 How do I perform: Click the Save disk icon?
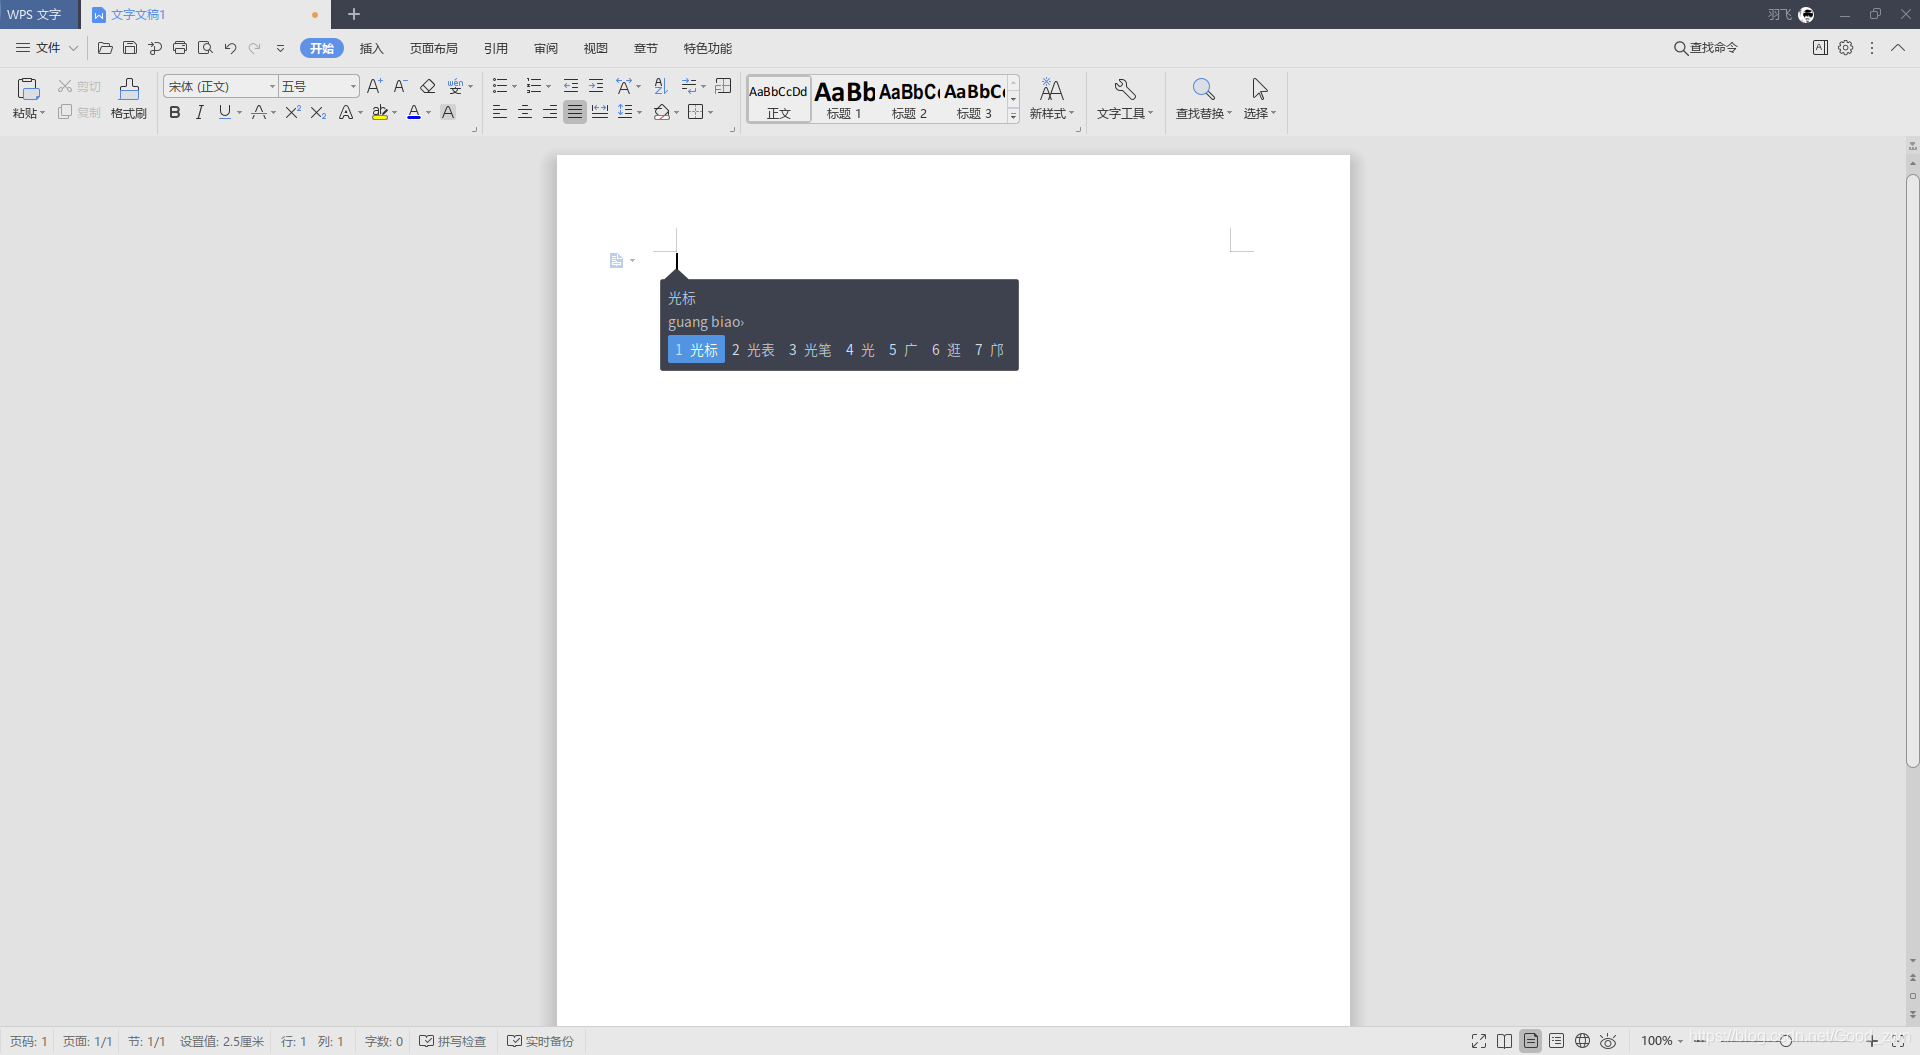pyautogui.click(x=130, y=48)
